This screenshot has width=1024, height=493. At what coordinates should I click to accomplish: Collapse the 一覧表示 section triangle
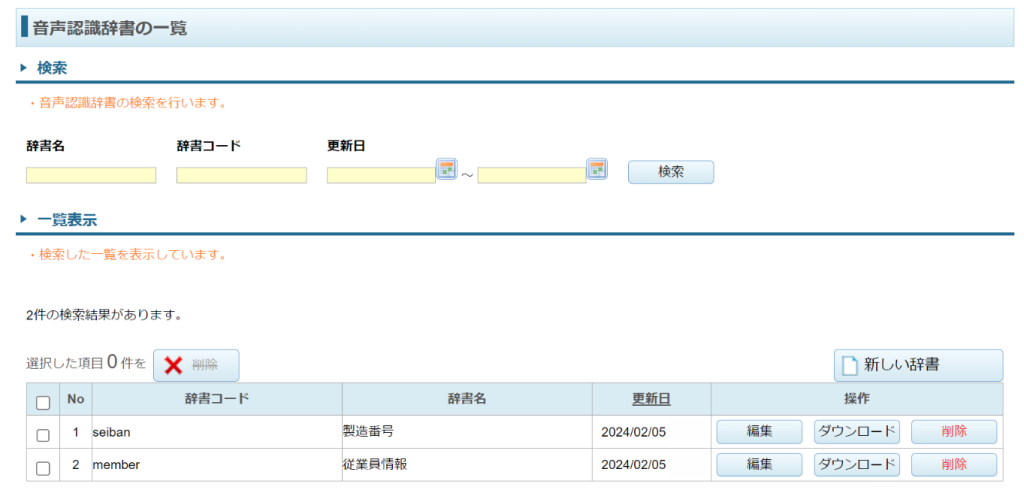click(x=23, y=219)
